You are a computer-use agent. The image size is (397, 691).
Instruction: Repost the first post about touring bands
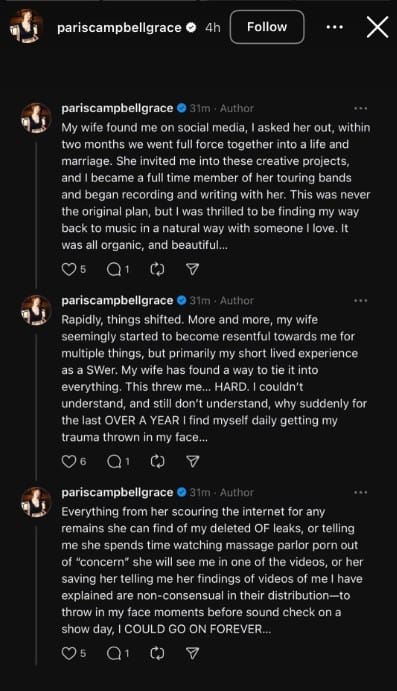pos(157,269)
